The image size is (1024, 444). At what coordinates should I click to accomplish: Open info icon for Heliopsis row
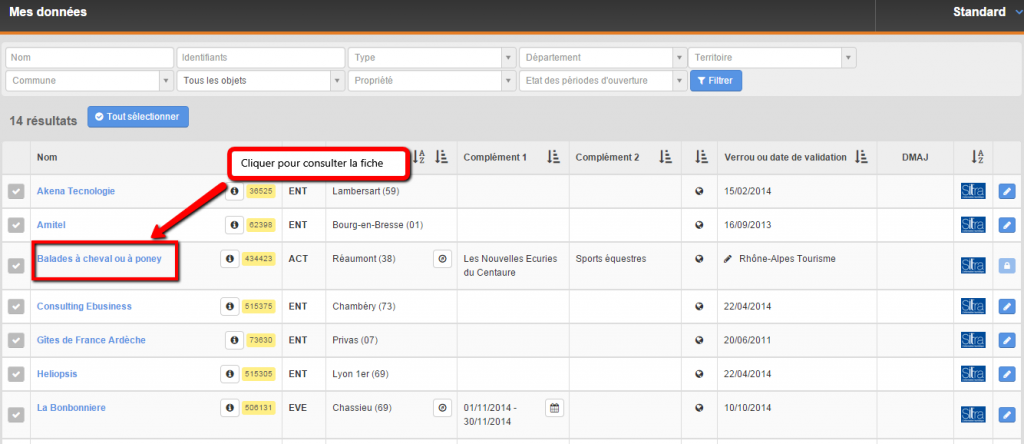click(229, 374)
